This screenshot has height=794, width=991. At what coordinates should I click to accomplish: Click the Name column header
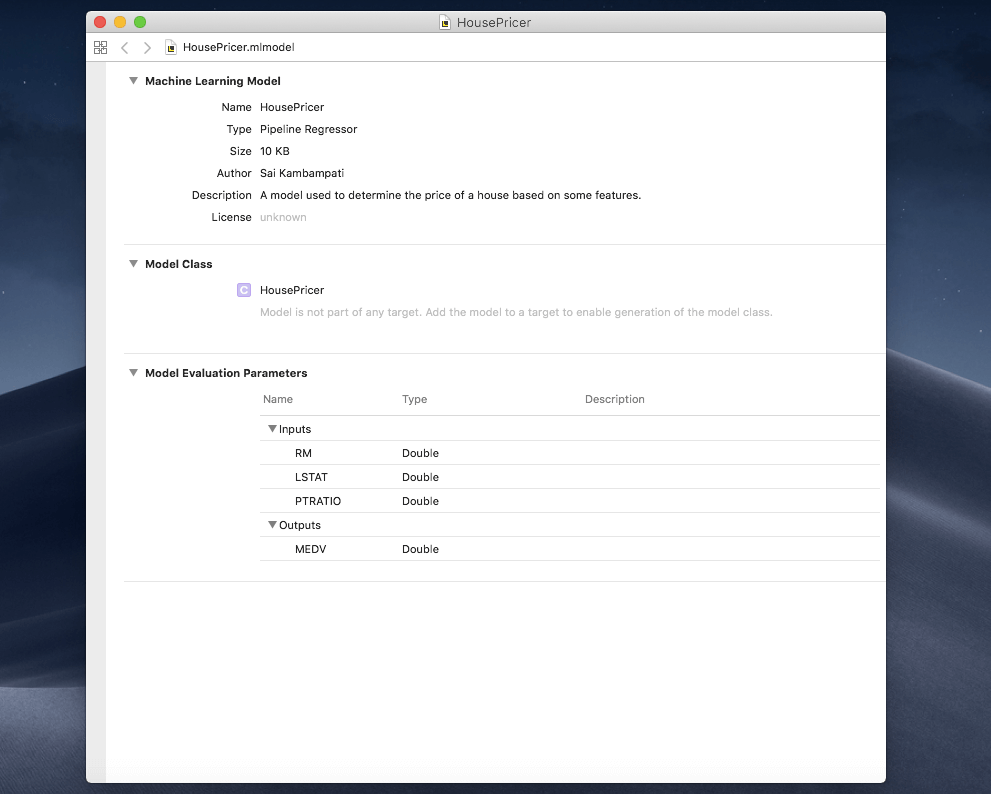coord(278,399)
